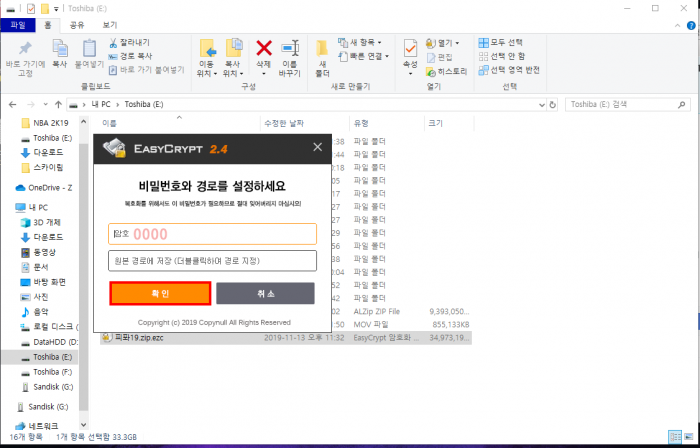
Task: Switch to Details view icon in status bar
Action: (x=675, y=436)
